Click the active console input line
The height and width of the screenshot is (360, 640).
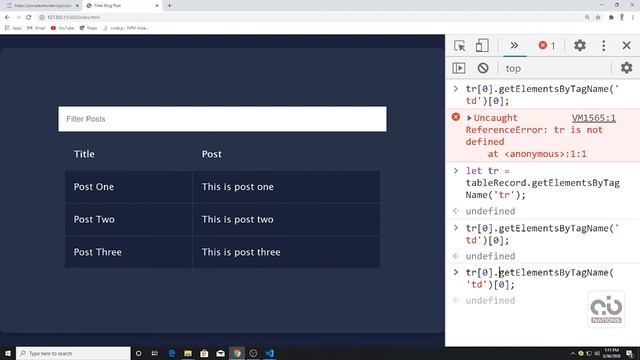coord(540,278)
